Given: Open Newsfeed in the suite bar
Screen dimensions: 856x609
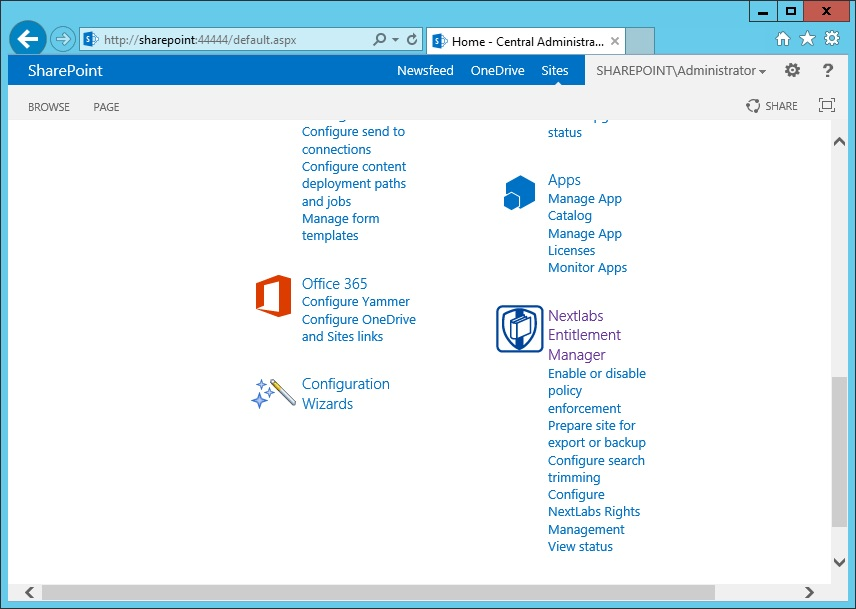Looking at the screenshot, I should click(425, 70).
